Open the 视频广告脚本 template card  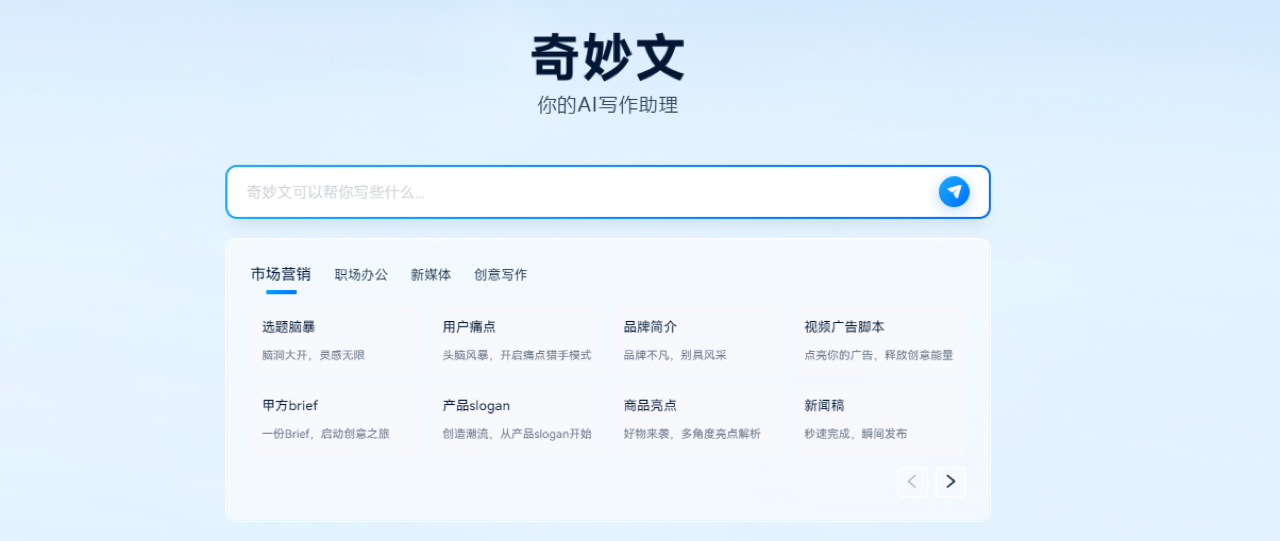[x=879, y=340]
